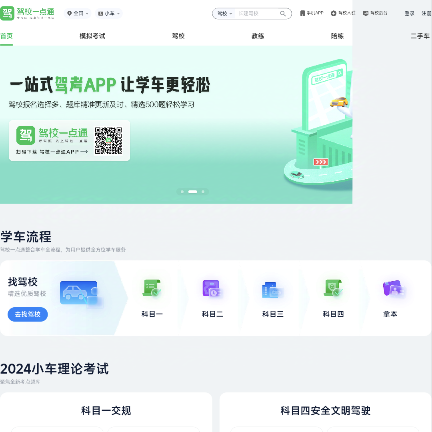
Task: Click the mobile phone APP icon in header
Action: point(302,13)
